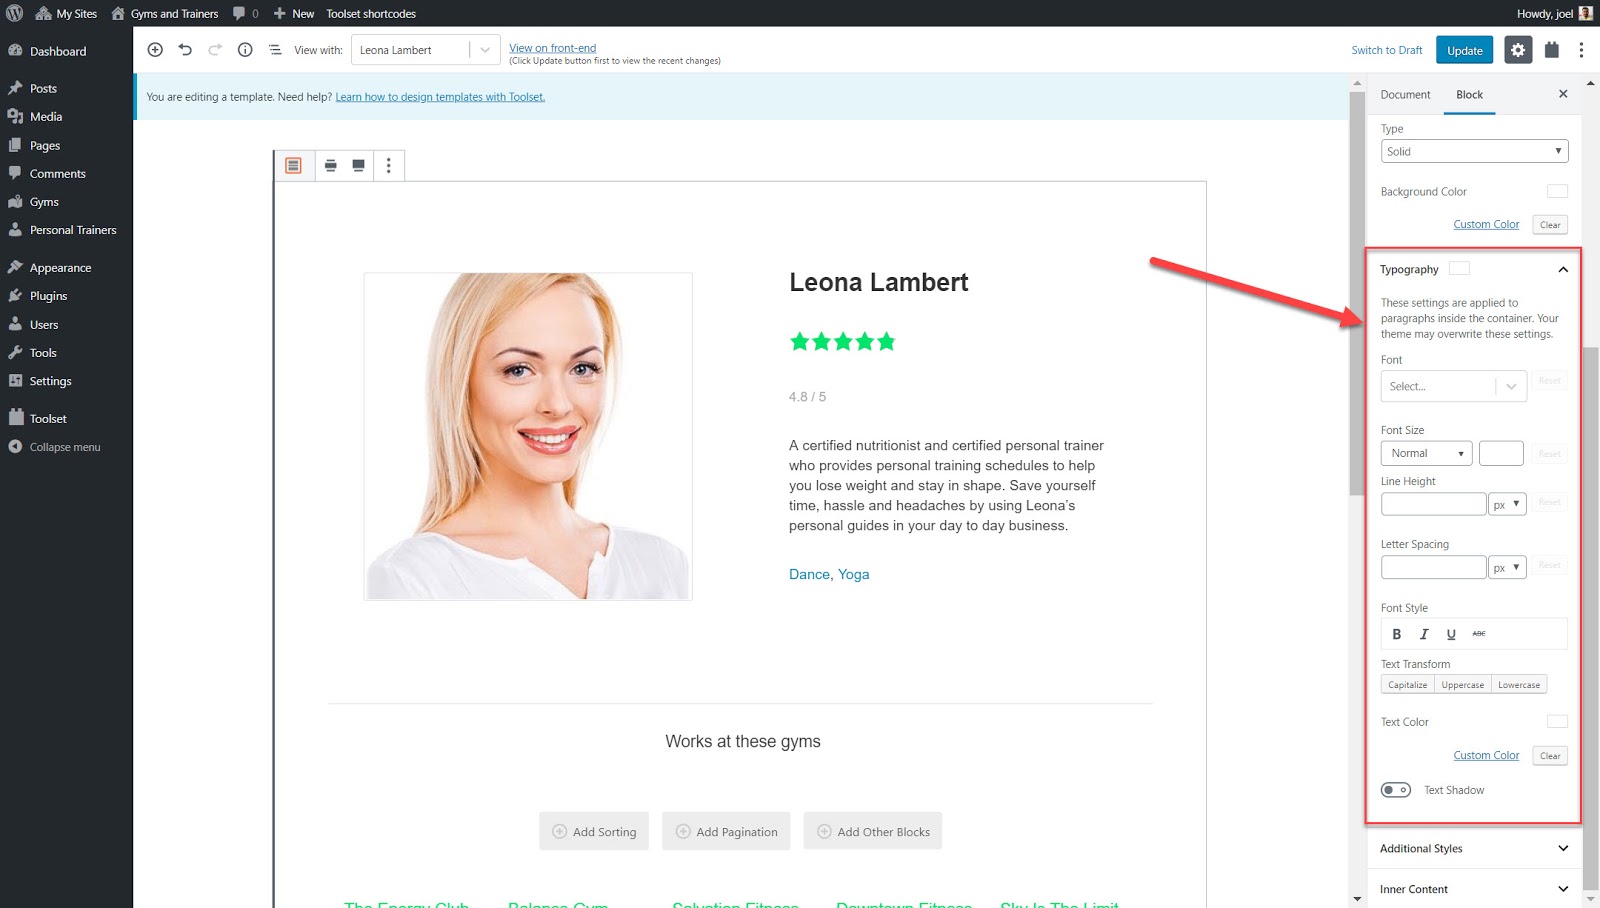Apply underline font style
The height and width of the screenshot is (908, 1600).
click(x=1451, y=634)
